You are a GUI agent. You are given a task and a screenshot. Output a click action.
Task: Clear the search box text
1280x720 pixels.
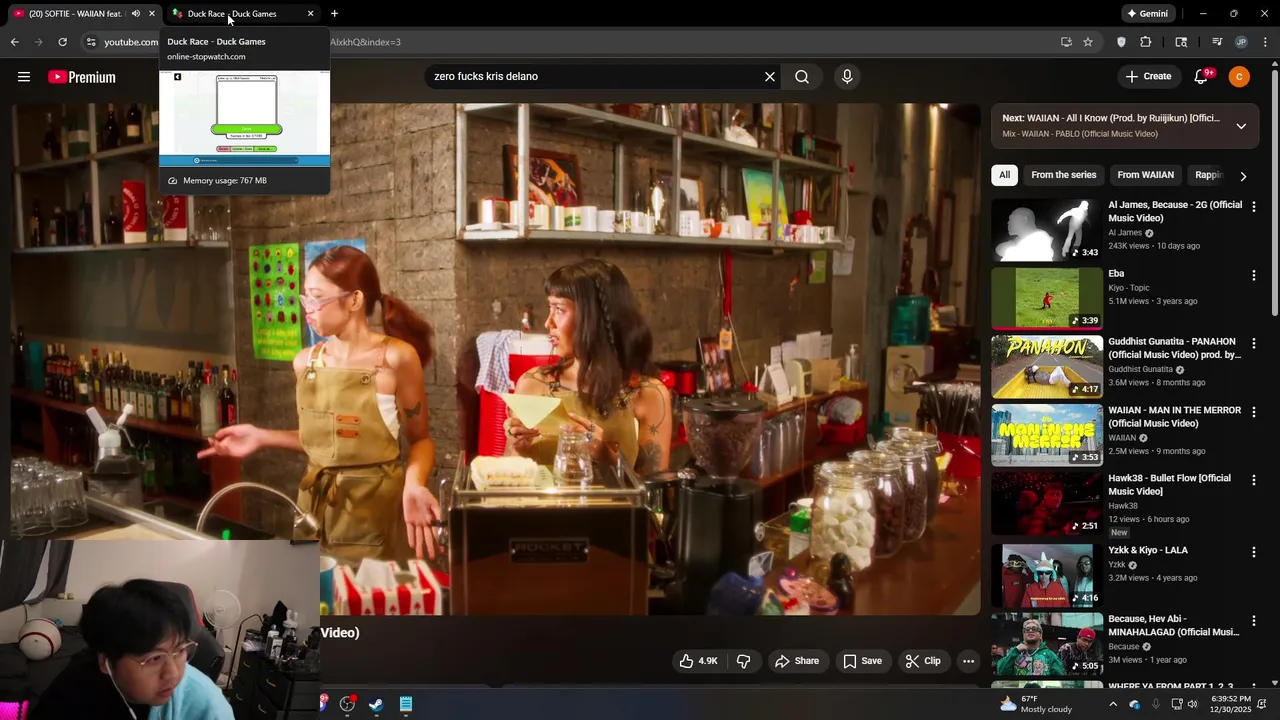(x=770, y=76)
